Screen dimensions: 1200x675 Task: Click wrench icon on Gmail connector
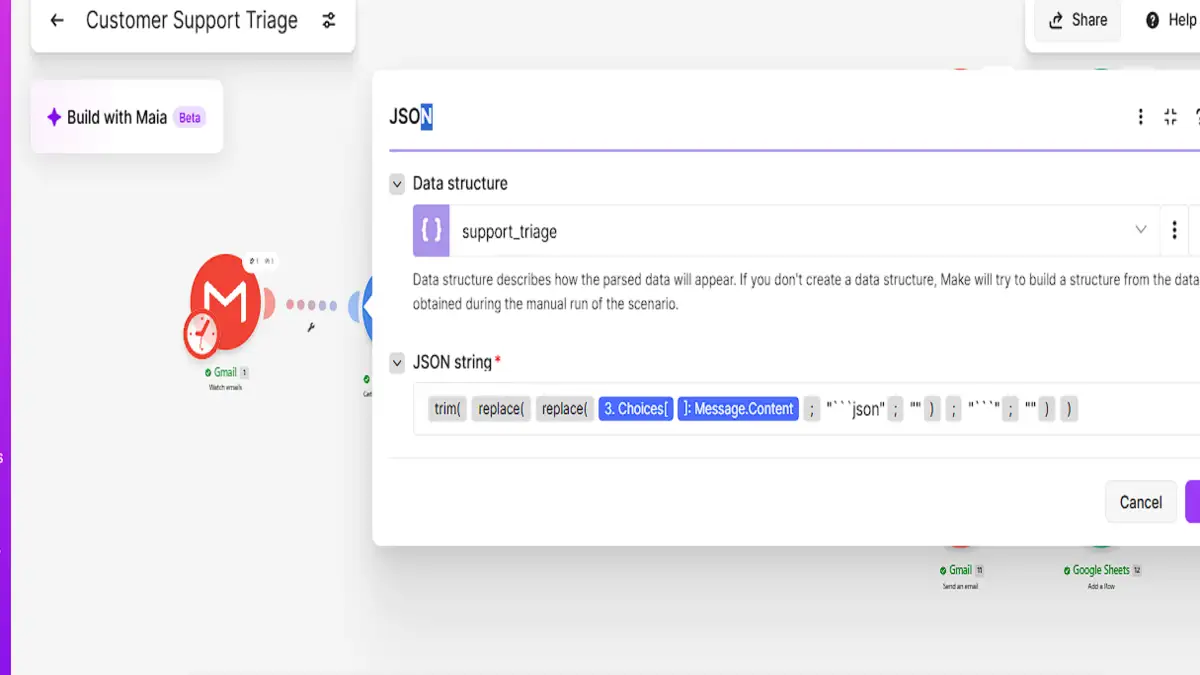(311, 326)
